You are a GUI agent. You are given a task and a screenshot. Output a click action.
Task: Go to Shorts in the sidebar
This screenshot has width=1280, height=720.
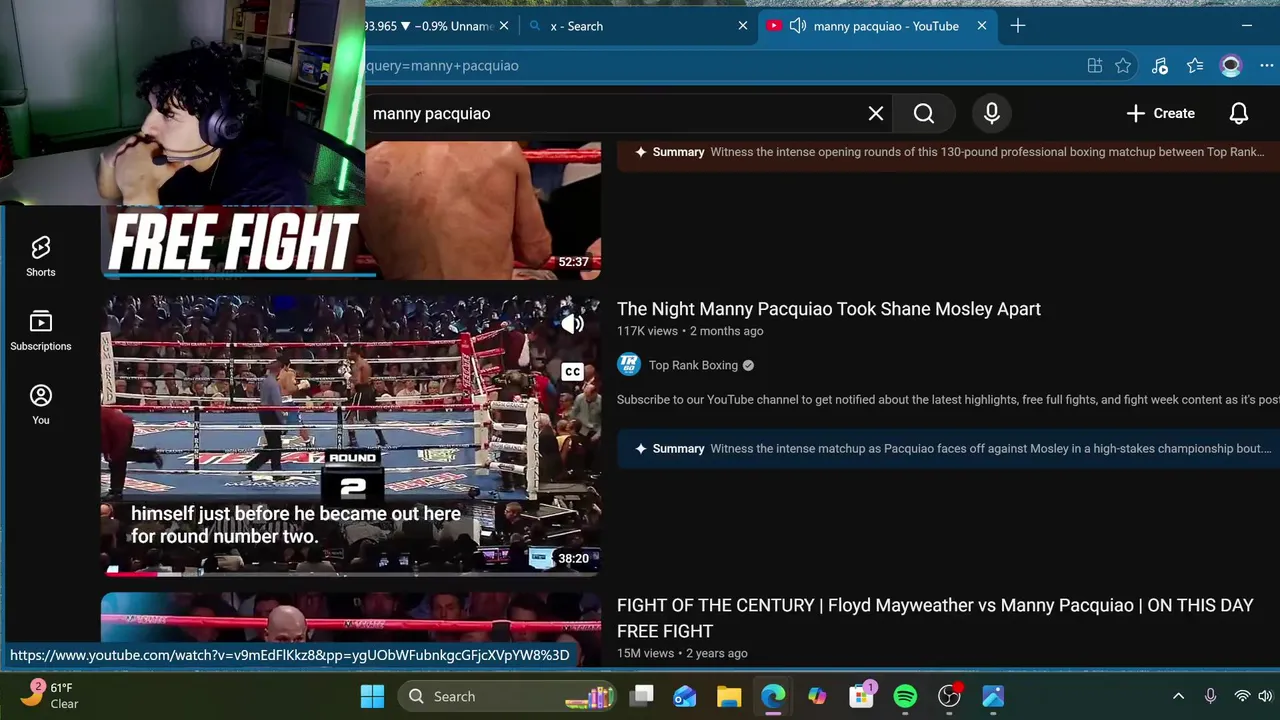pyautogui.click(x=41, y=257)
